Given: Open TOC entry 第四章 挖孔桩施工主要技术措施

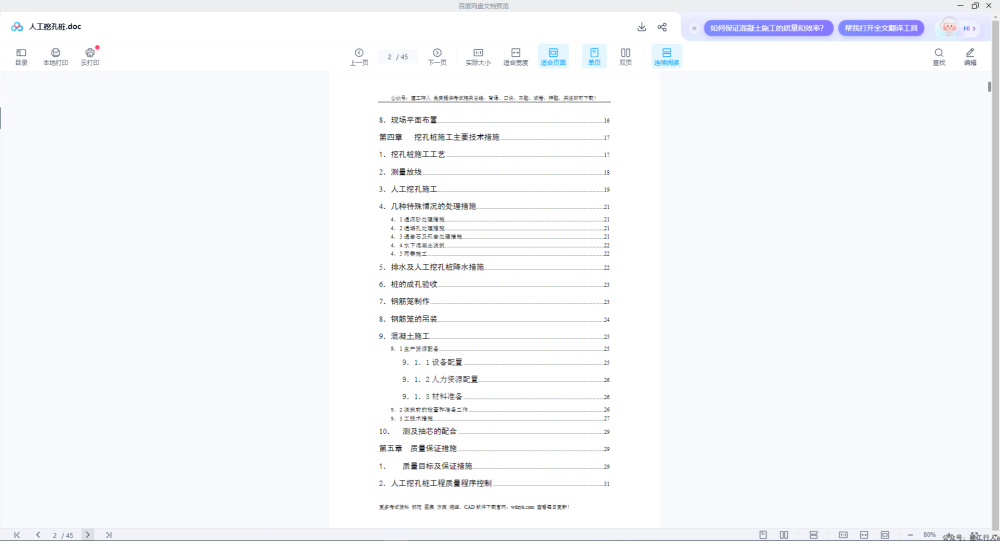Looking at the screenshot, I should click(494, 137).
